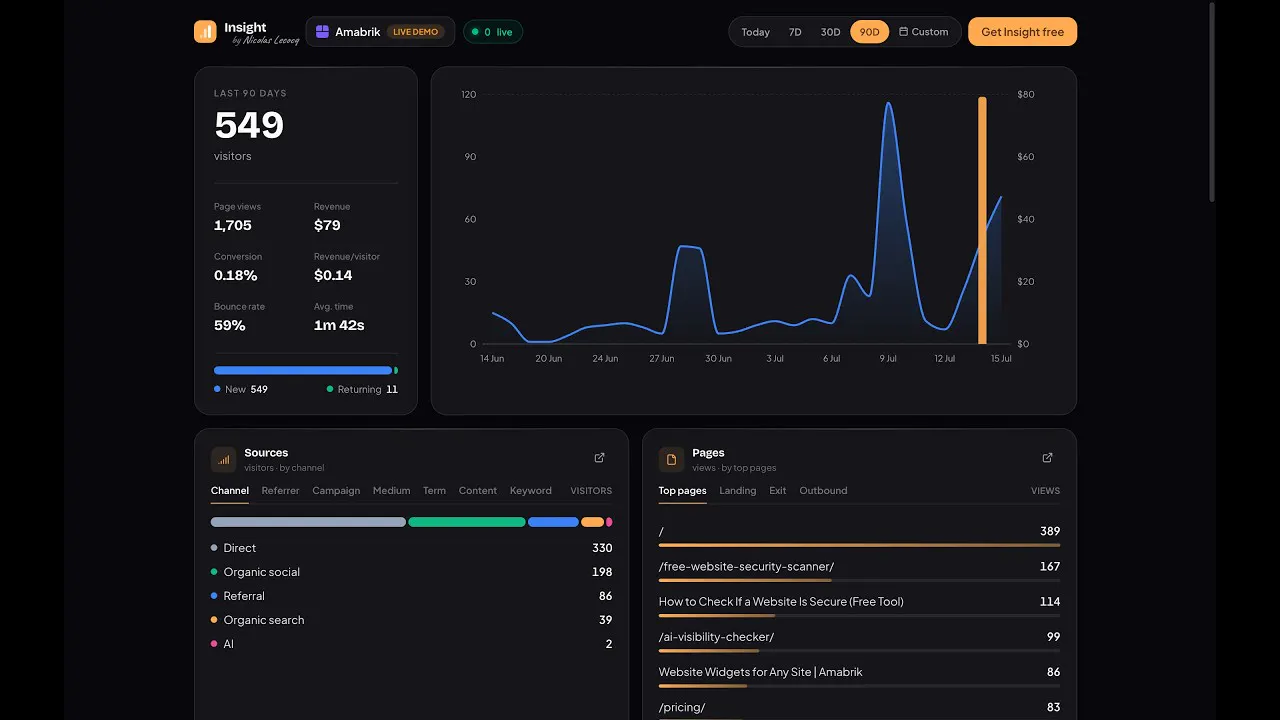Screen dimensions: 1280x720
Task: Switch to the Landing tab
Action: (x=738, y=491)
